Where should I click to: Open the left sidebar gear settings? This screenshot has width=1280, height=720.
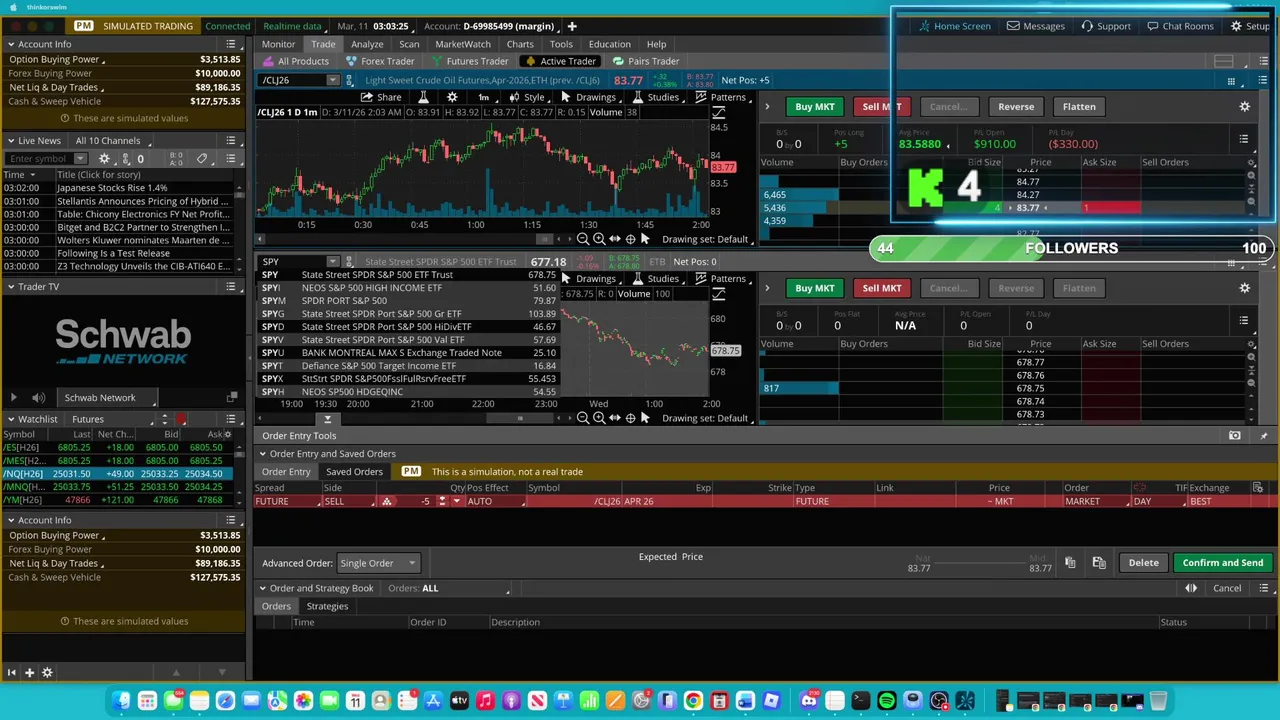[47, 673]
